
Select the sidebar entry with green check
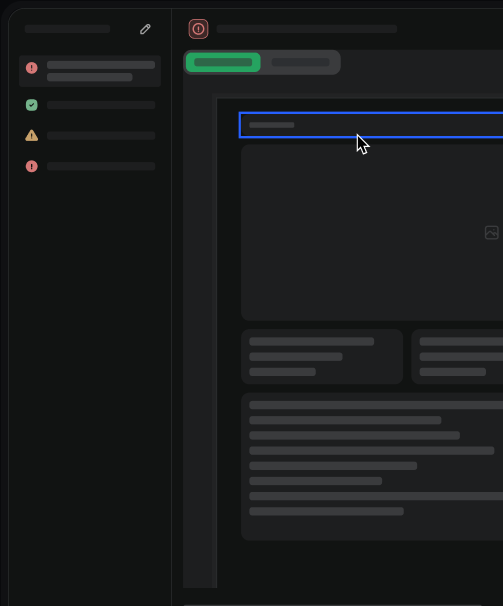click(90, 105)
